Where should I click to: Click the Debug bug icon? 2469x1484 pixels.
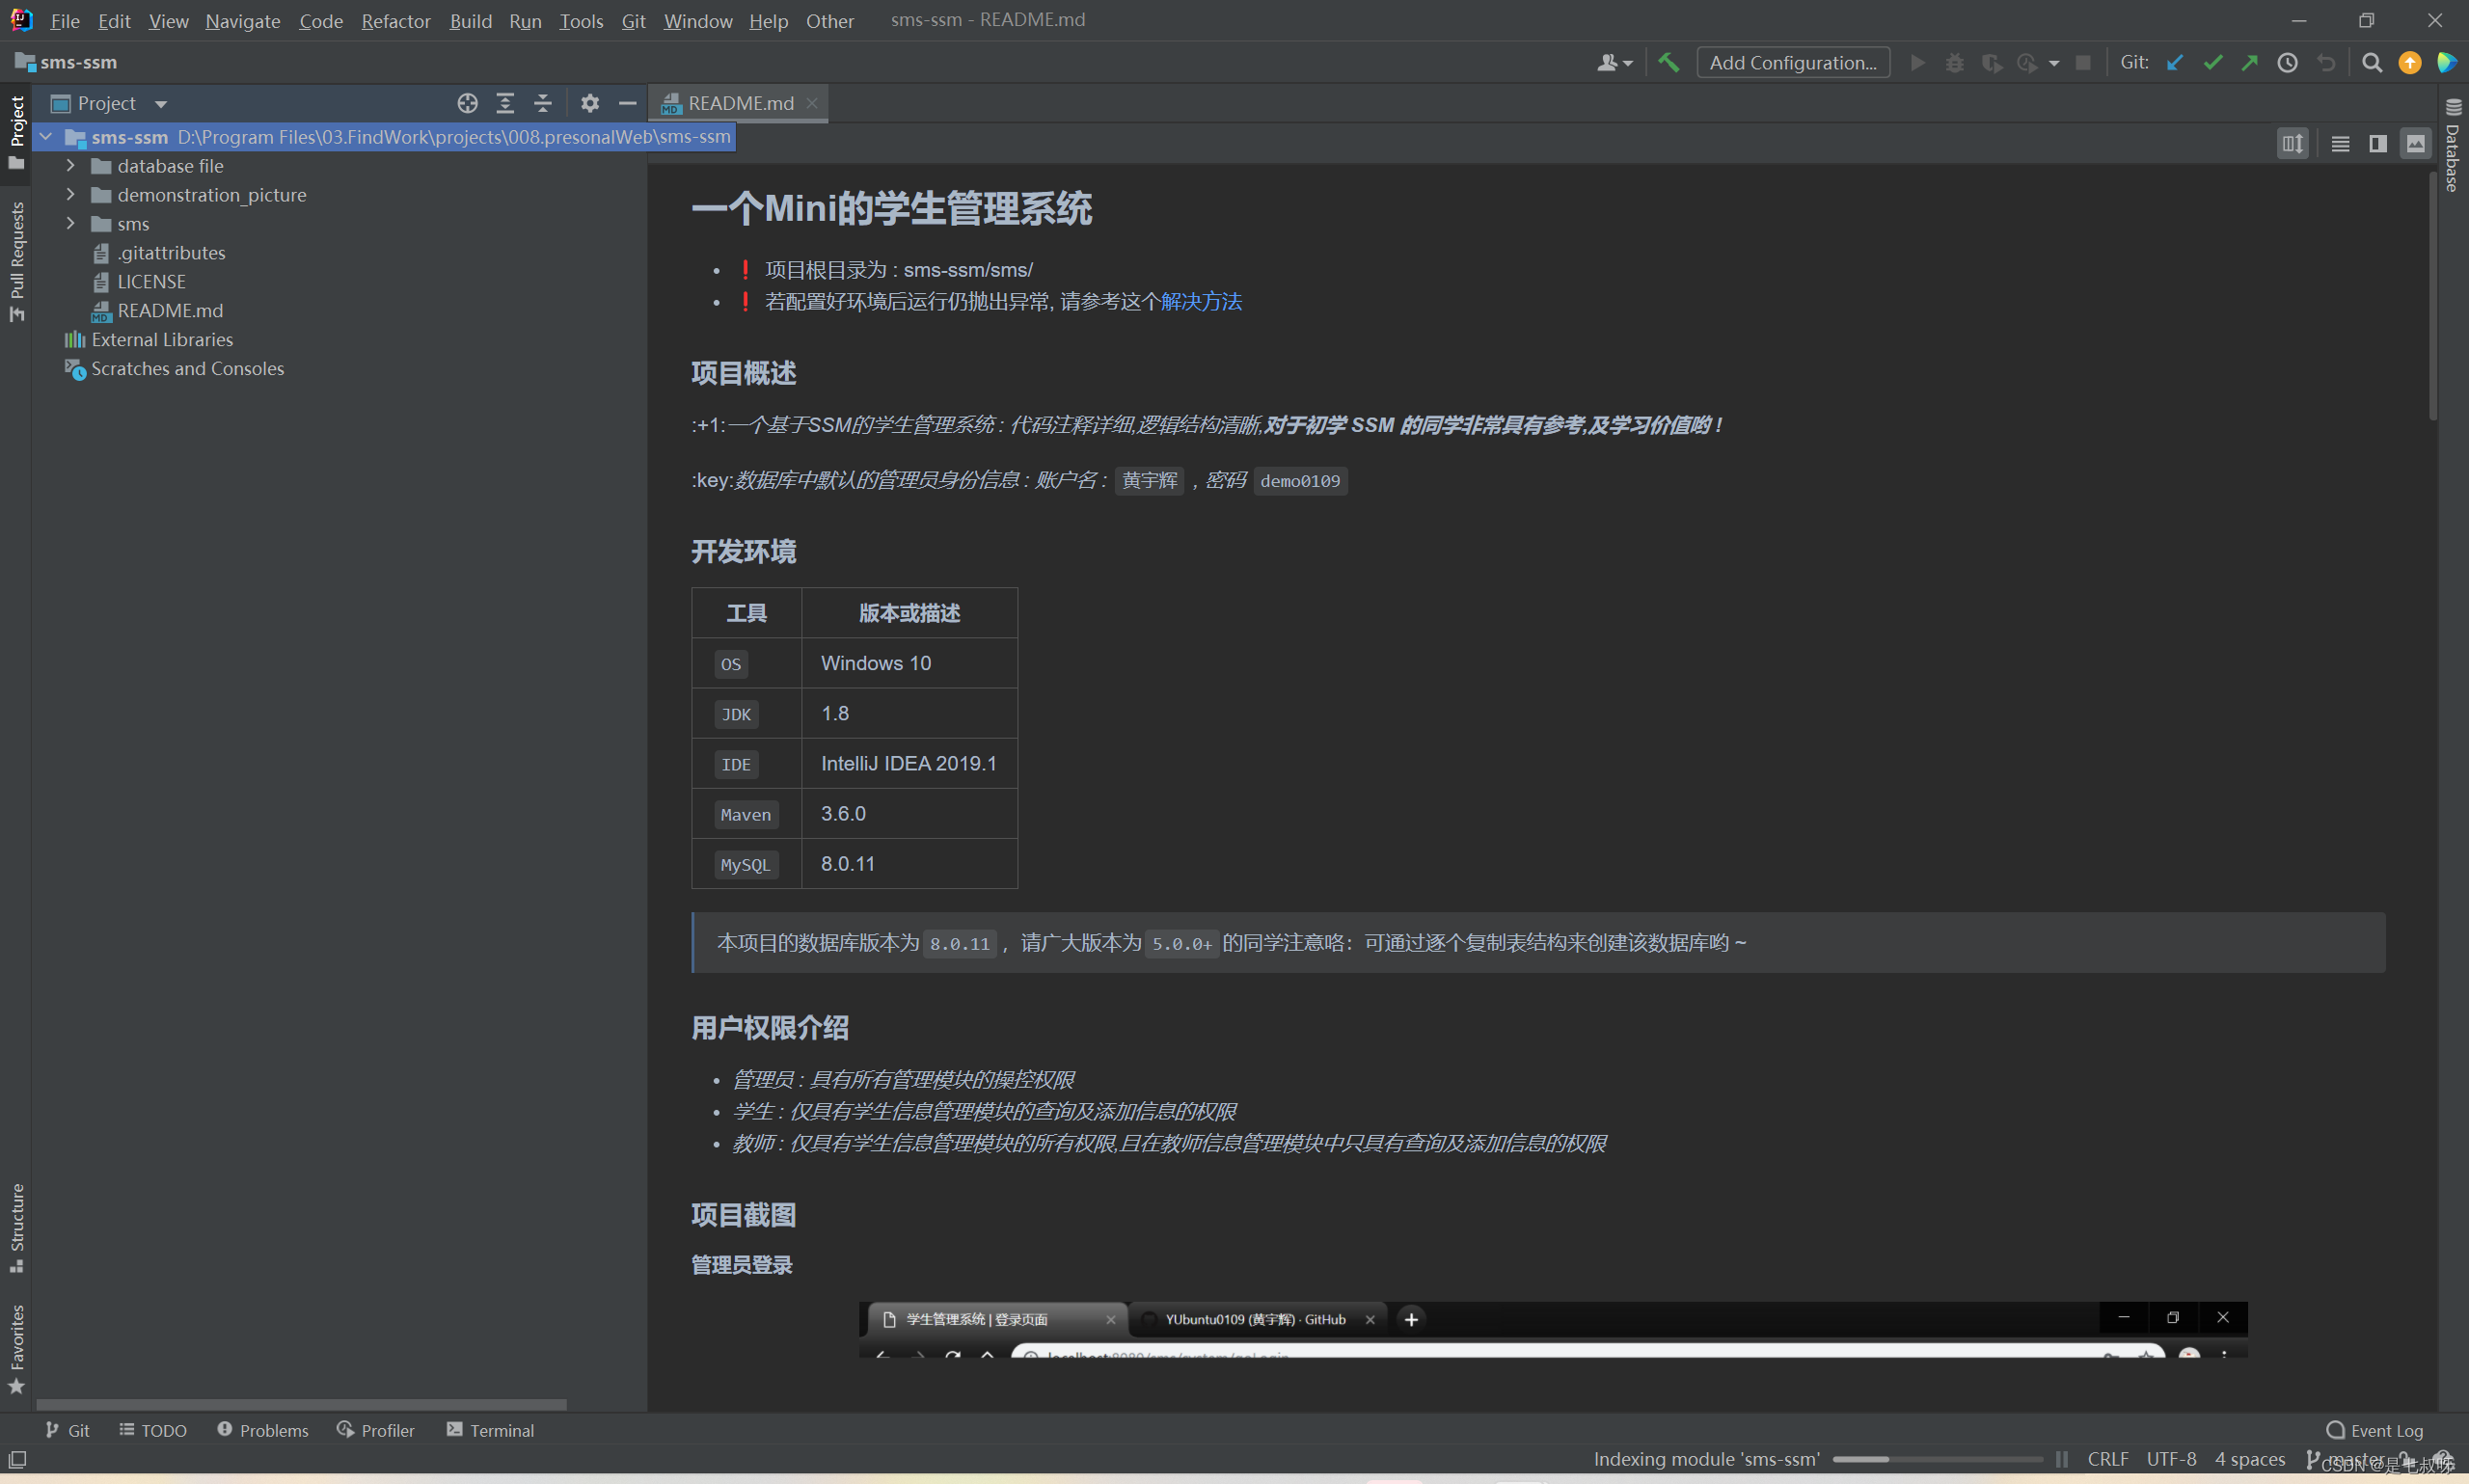click(x=1954, y=62)
